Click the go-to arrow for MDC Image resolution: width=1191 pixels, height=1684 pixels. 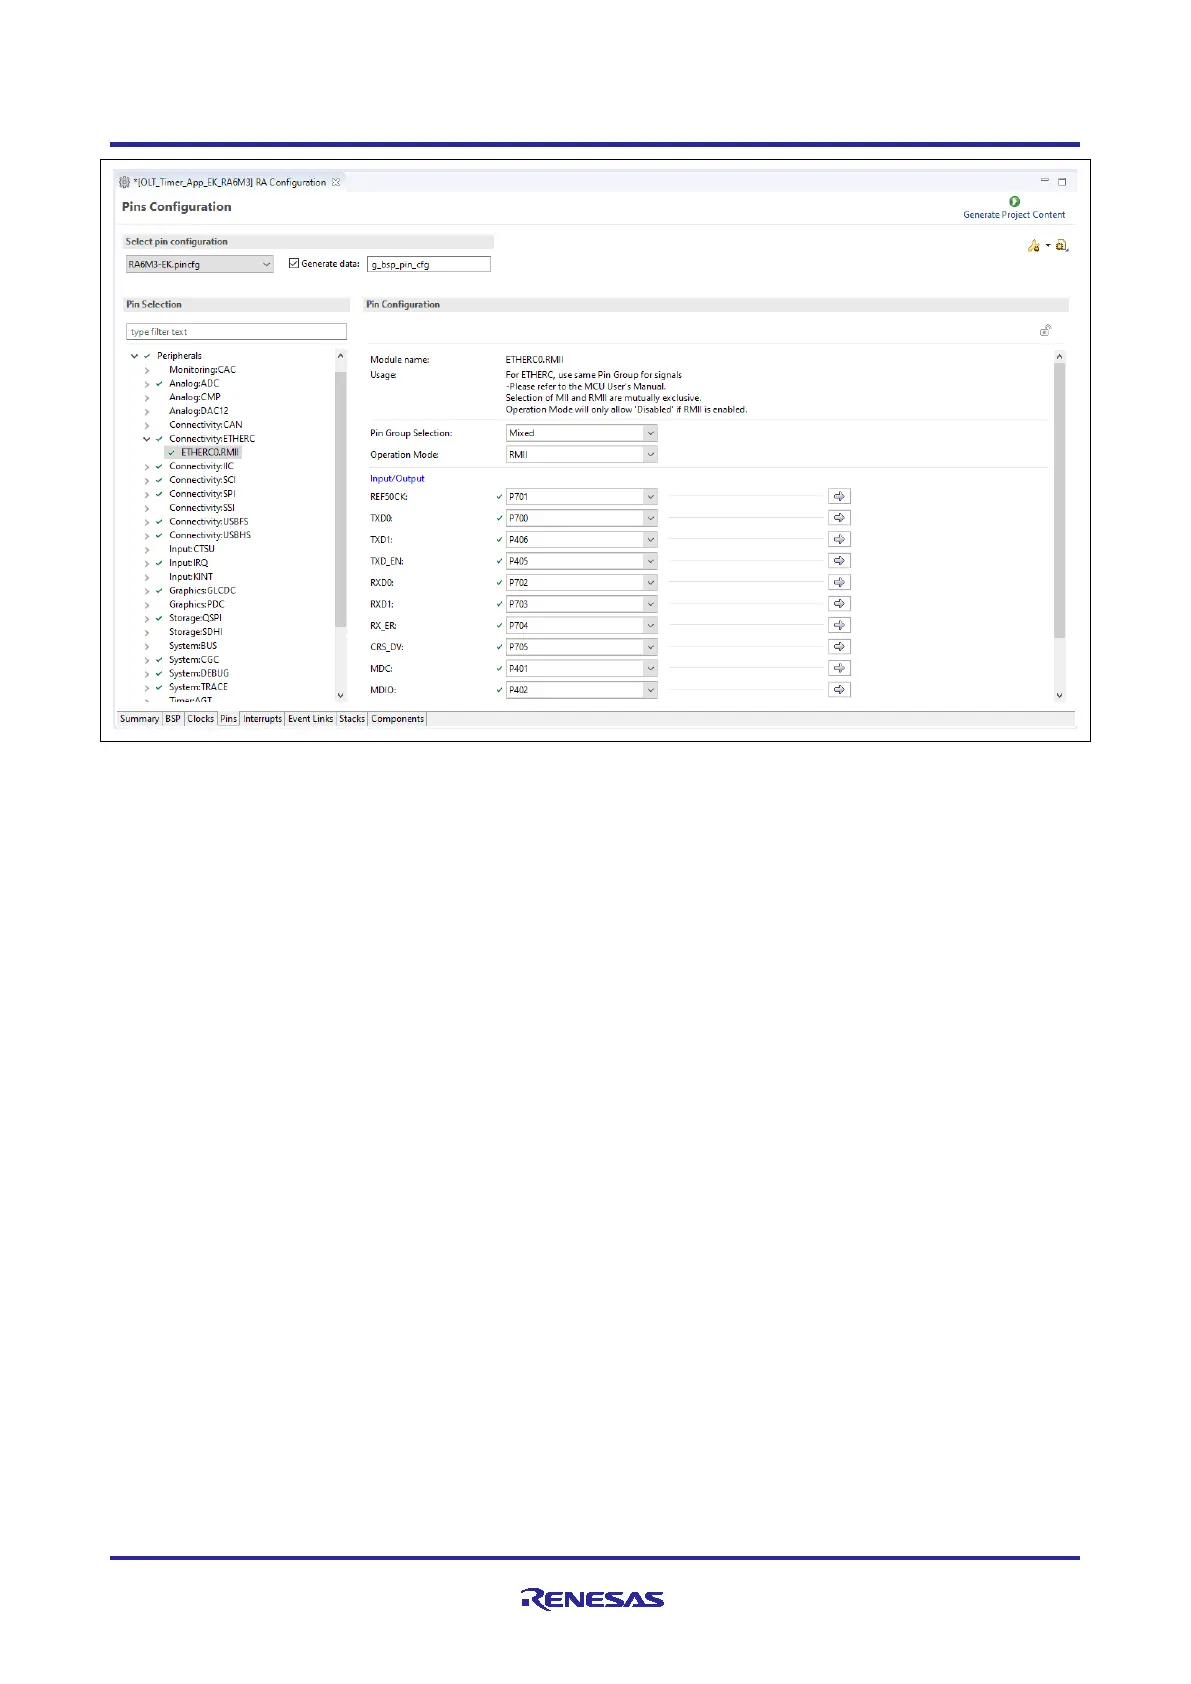(x=839, y=668)
